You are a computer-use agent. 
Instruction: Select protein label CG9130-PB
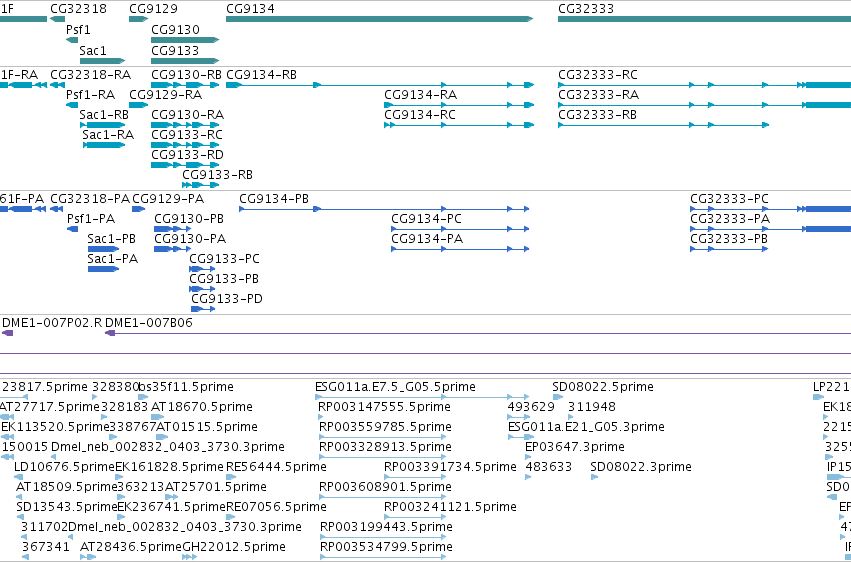pos(189,219)
